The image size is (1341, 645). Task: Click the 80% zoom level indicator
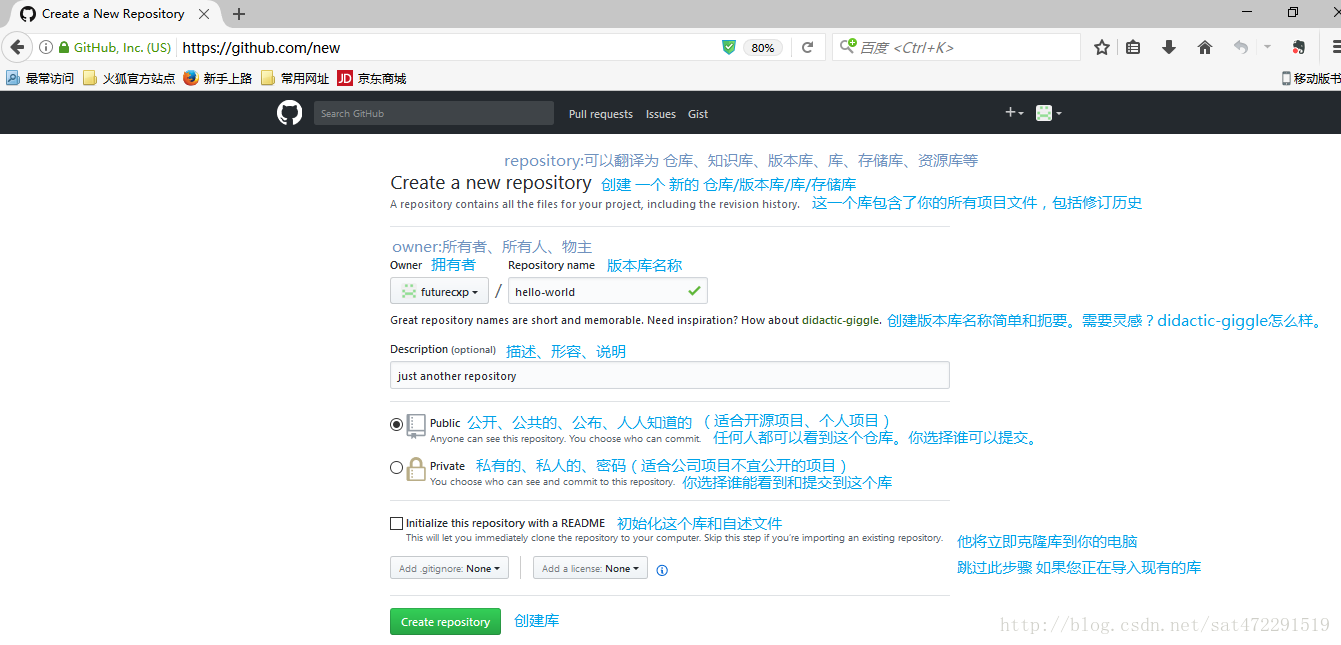762,47
